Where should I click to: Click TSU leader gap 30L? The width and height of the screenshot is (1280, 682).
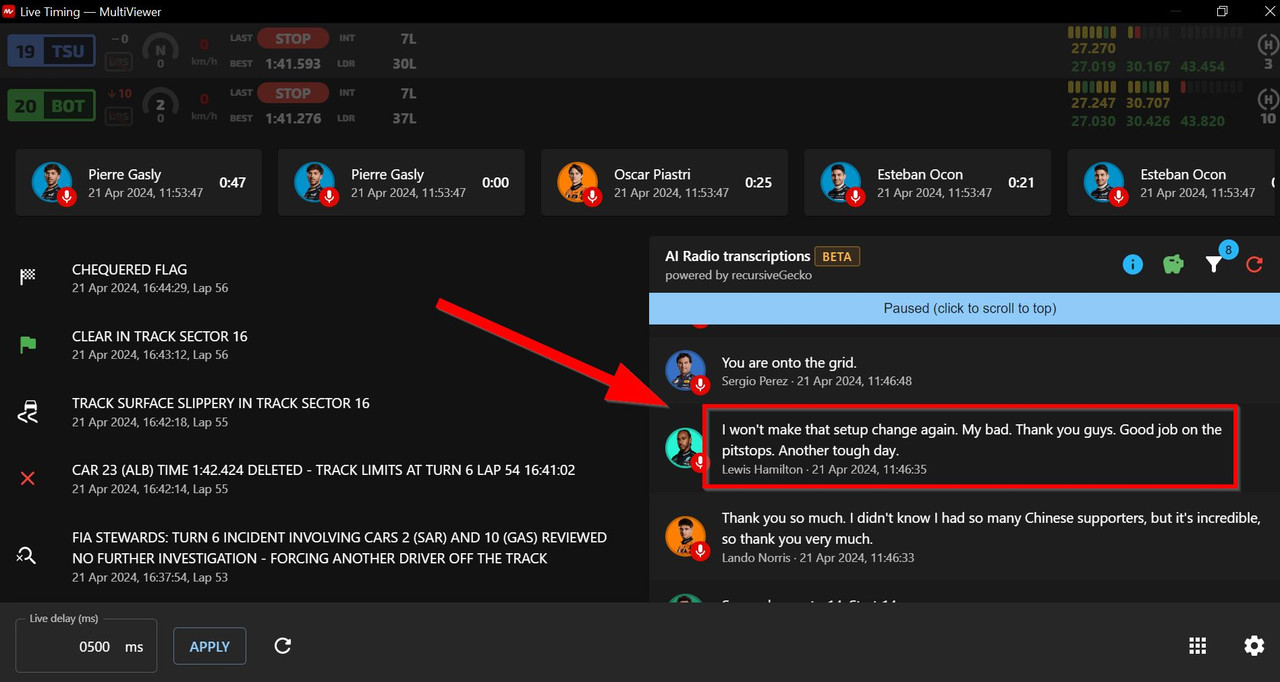(404, 63)
